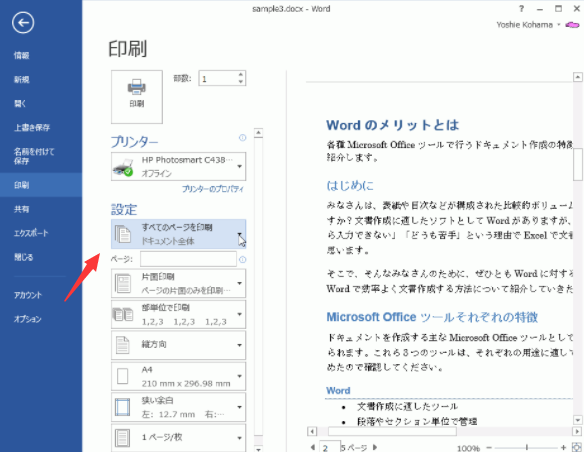Open the printer info icon beside プリンター
Image resolution: width=584 pixels, height=452 pixels.
(x=242, y=138)
